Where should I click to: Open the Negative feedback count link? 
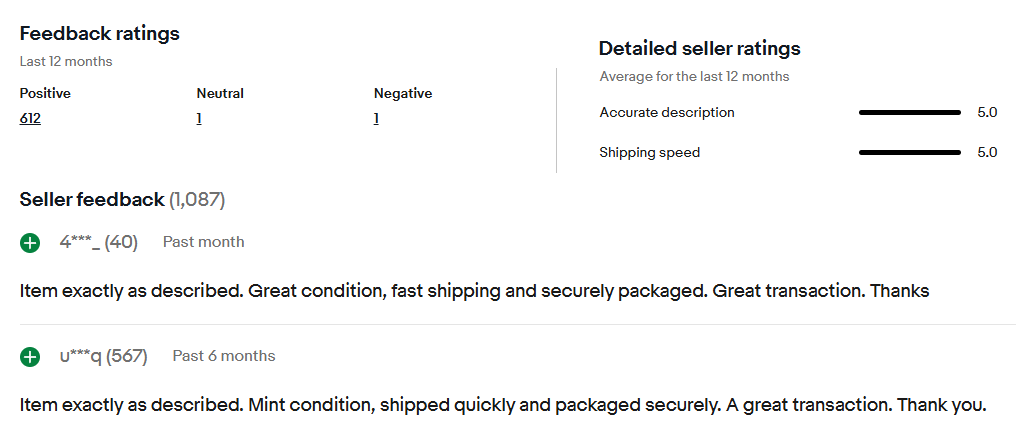[x=376, y=119]
